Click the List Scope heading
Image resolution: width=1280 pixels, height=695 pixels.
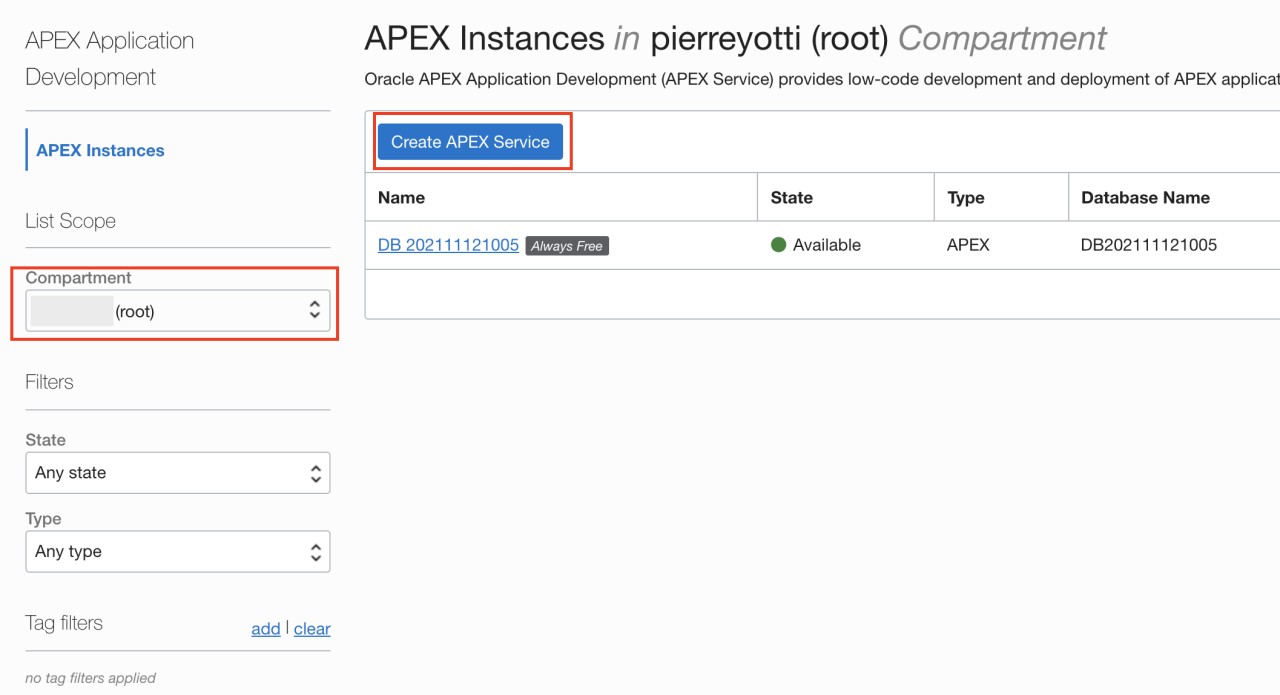tap(70, 221)
